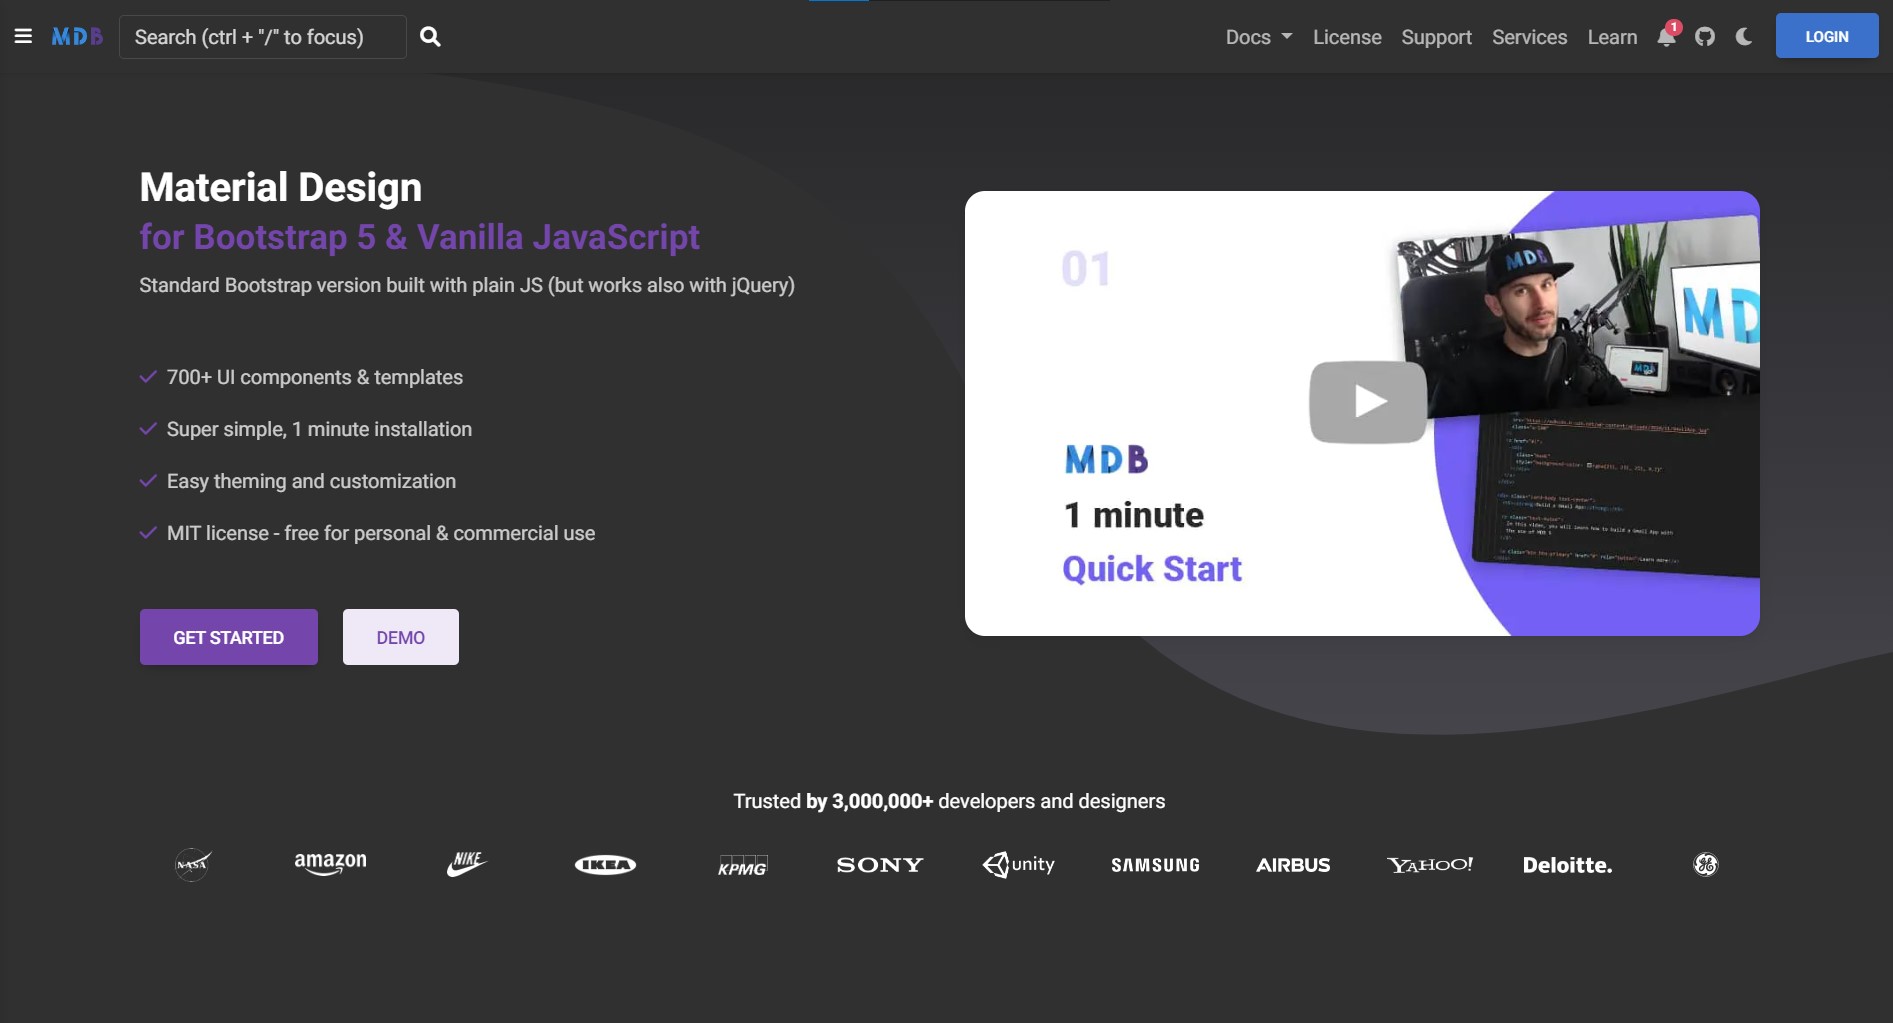Open the 1 minute Quick Start video thumbnail
The height and width of the screenshot is (1023, 1893).
tap(1362, 413)
